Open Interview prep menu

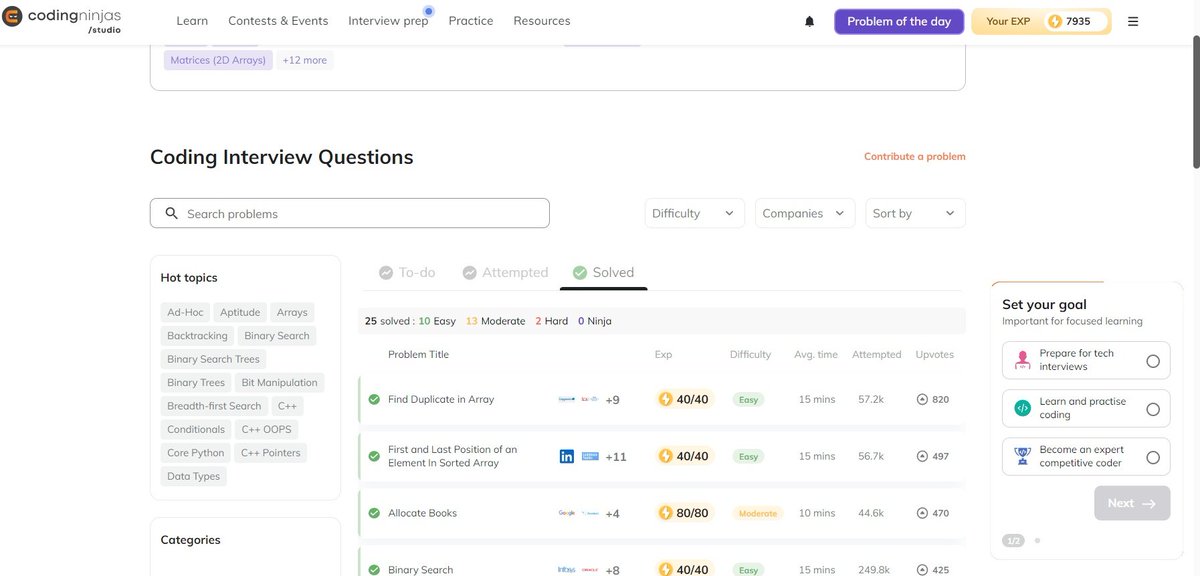coord(388,21)
